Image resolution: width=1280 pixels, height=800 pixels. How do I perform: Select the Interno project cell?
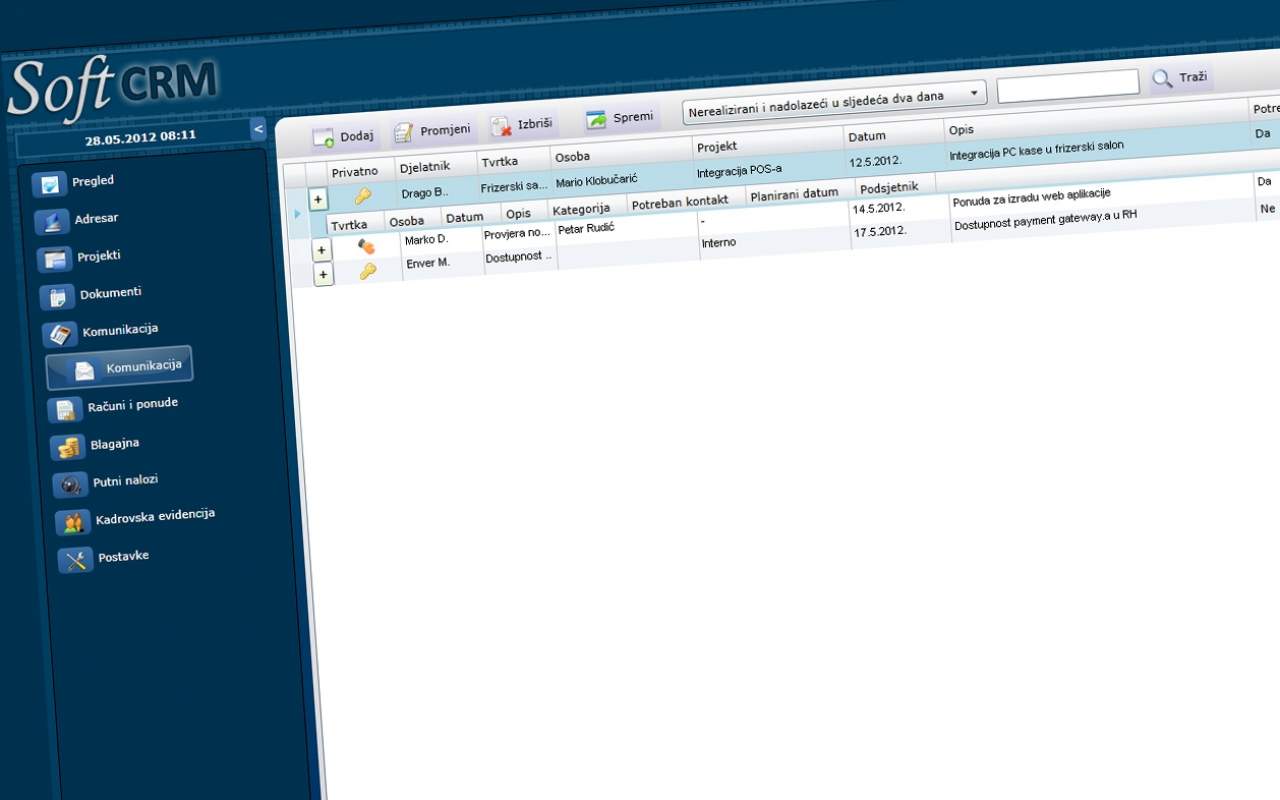[x=718, y=243]
